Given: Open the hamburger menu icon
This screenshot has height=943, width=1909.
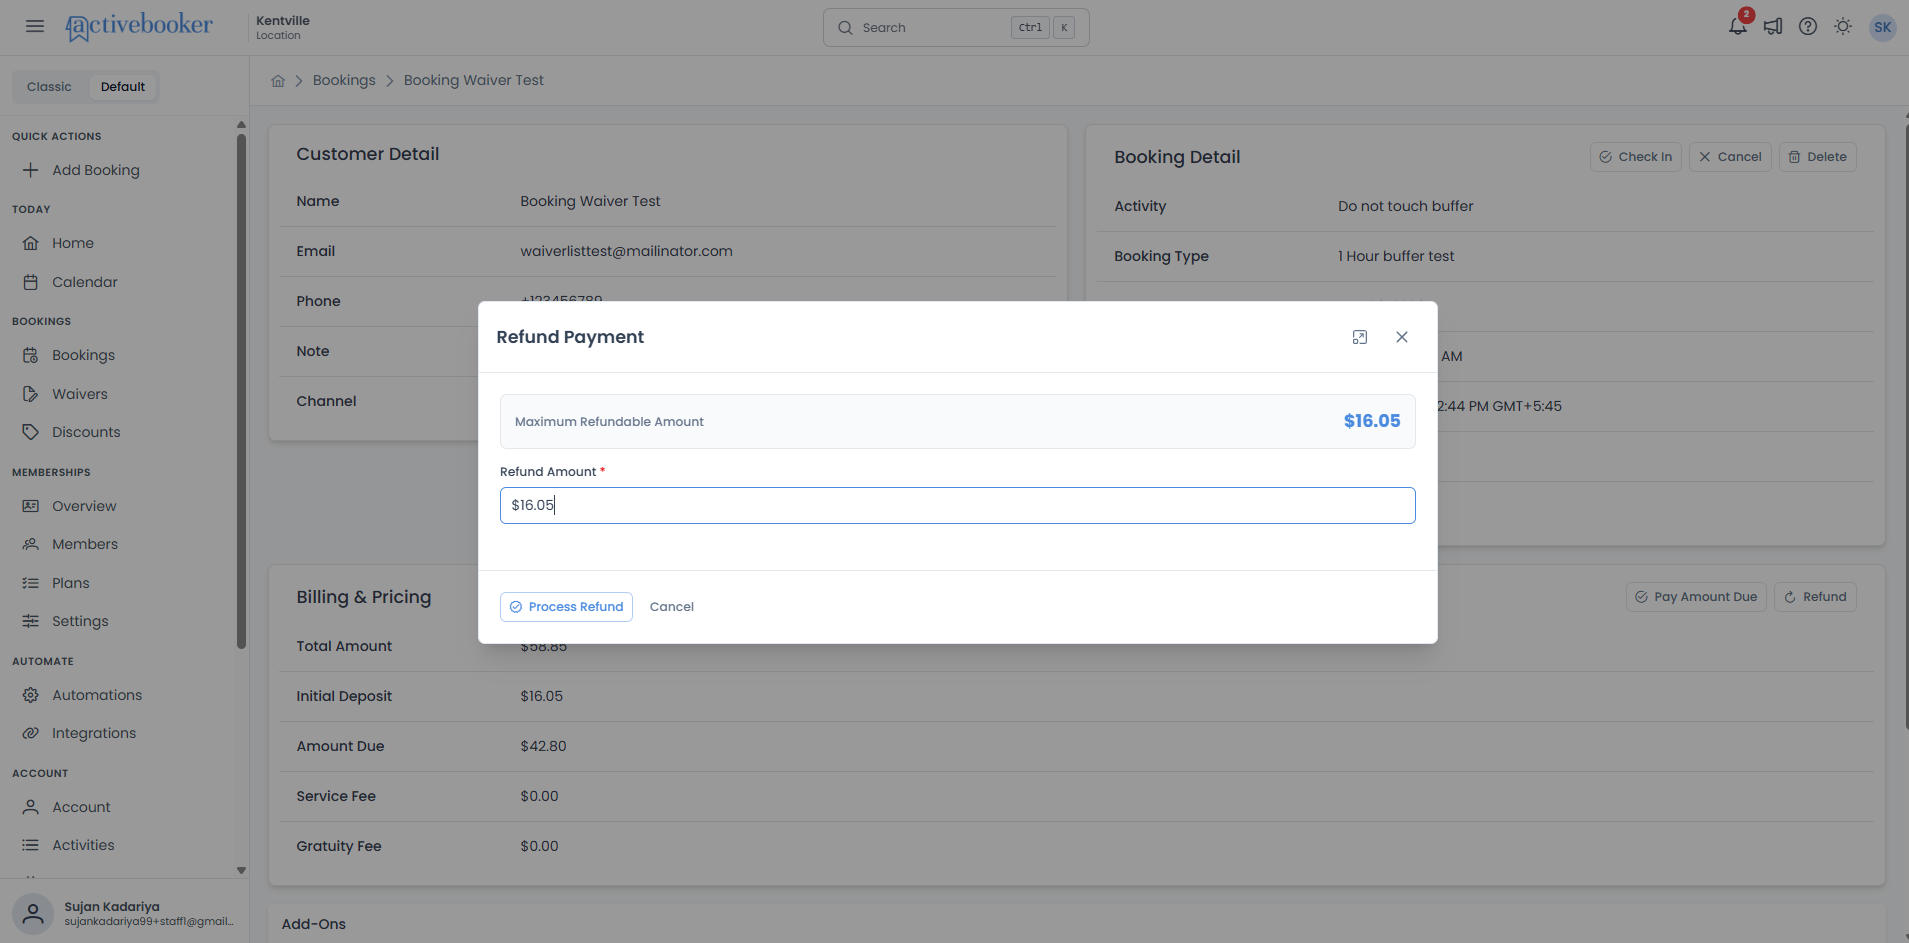Looking at the screenshot, I should point(35,26).
